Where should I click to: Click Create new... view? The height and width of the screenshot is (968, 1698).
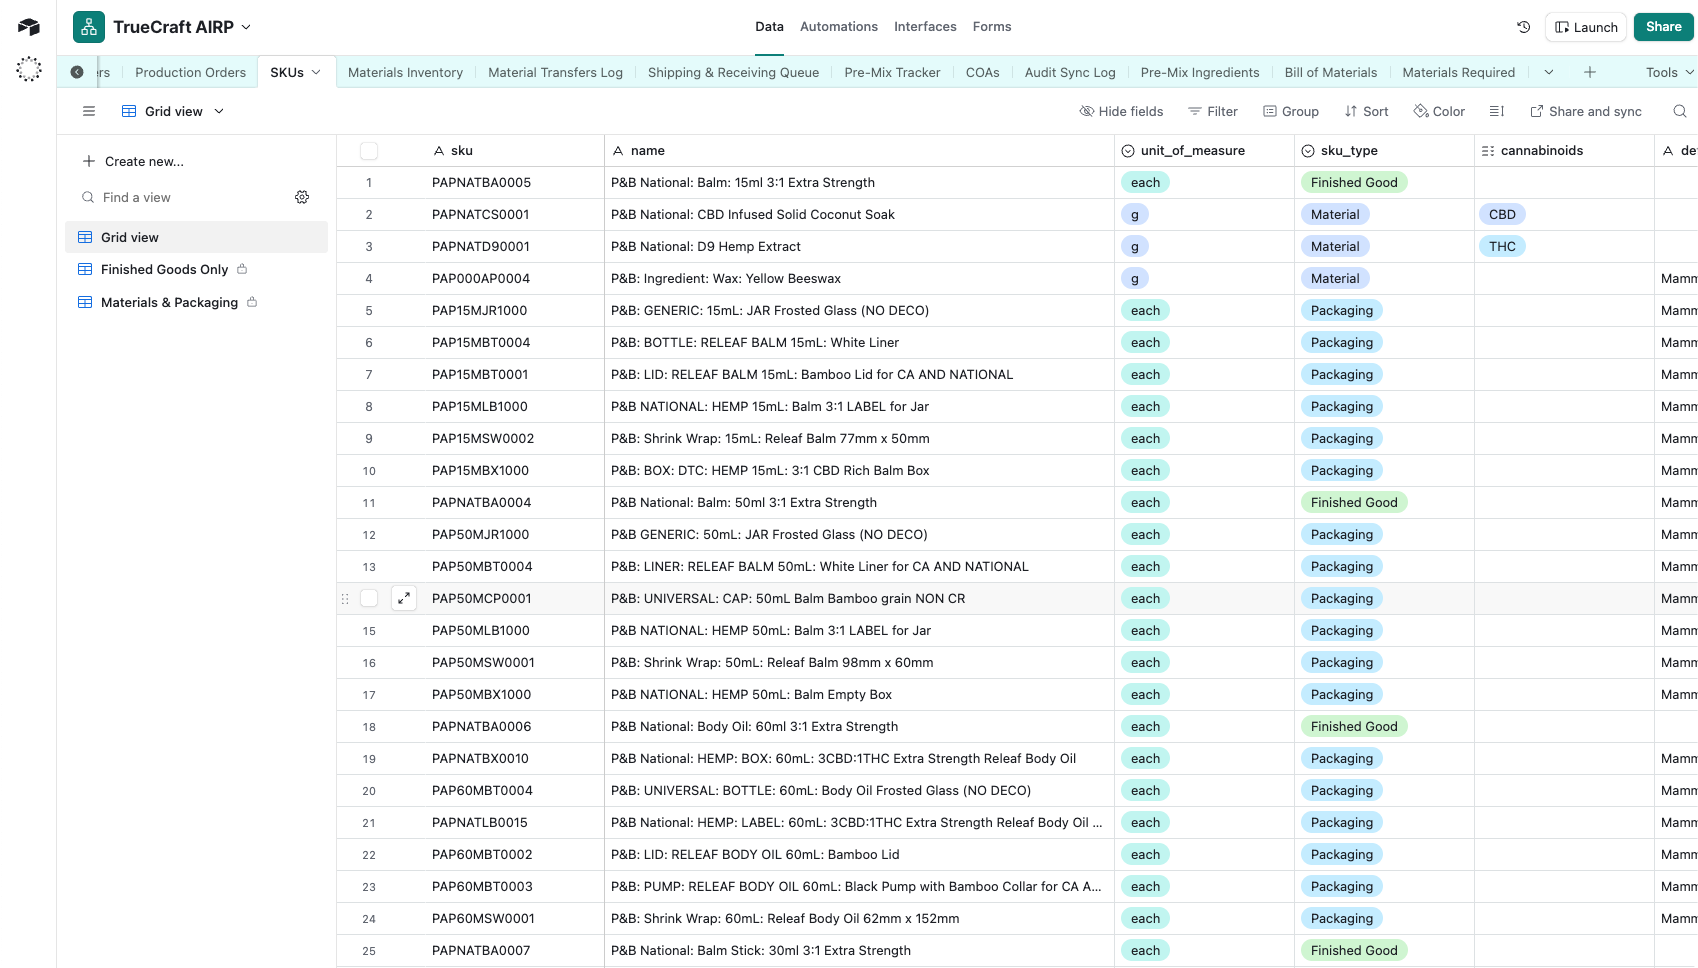[x=133, y=161]
